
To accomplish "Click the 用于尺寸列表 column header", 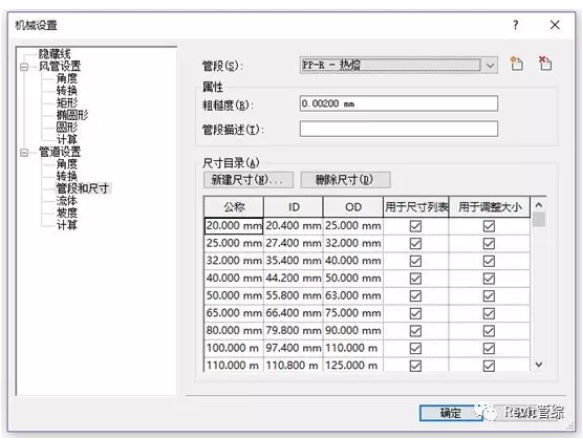I will click(416, 207).
